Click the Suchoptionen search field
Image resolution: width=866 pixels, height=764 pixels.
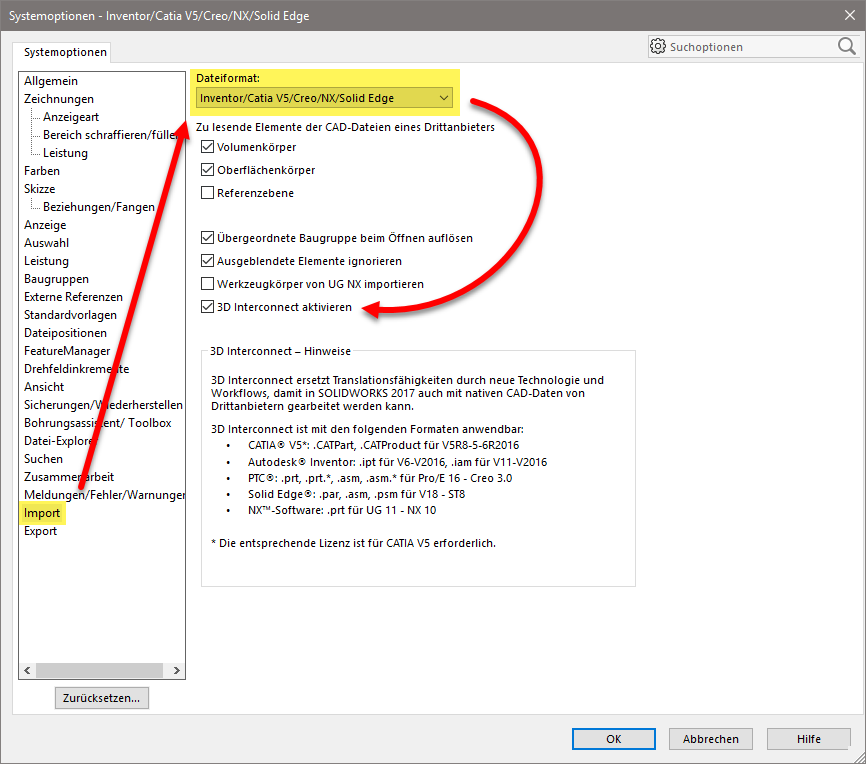click(x=751, y=47)
